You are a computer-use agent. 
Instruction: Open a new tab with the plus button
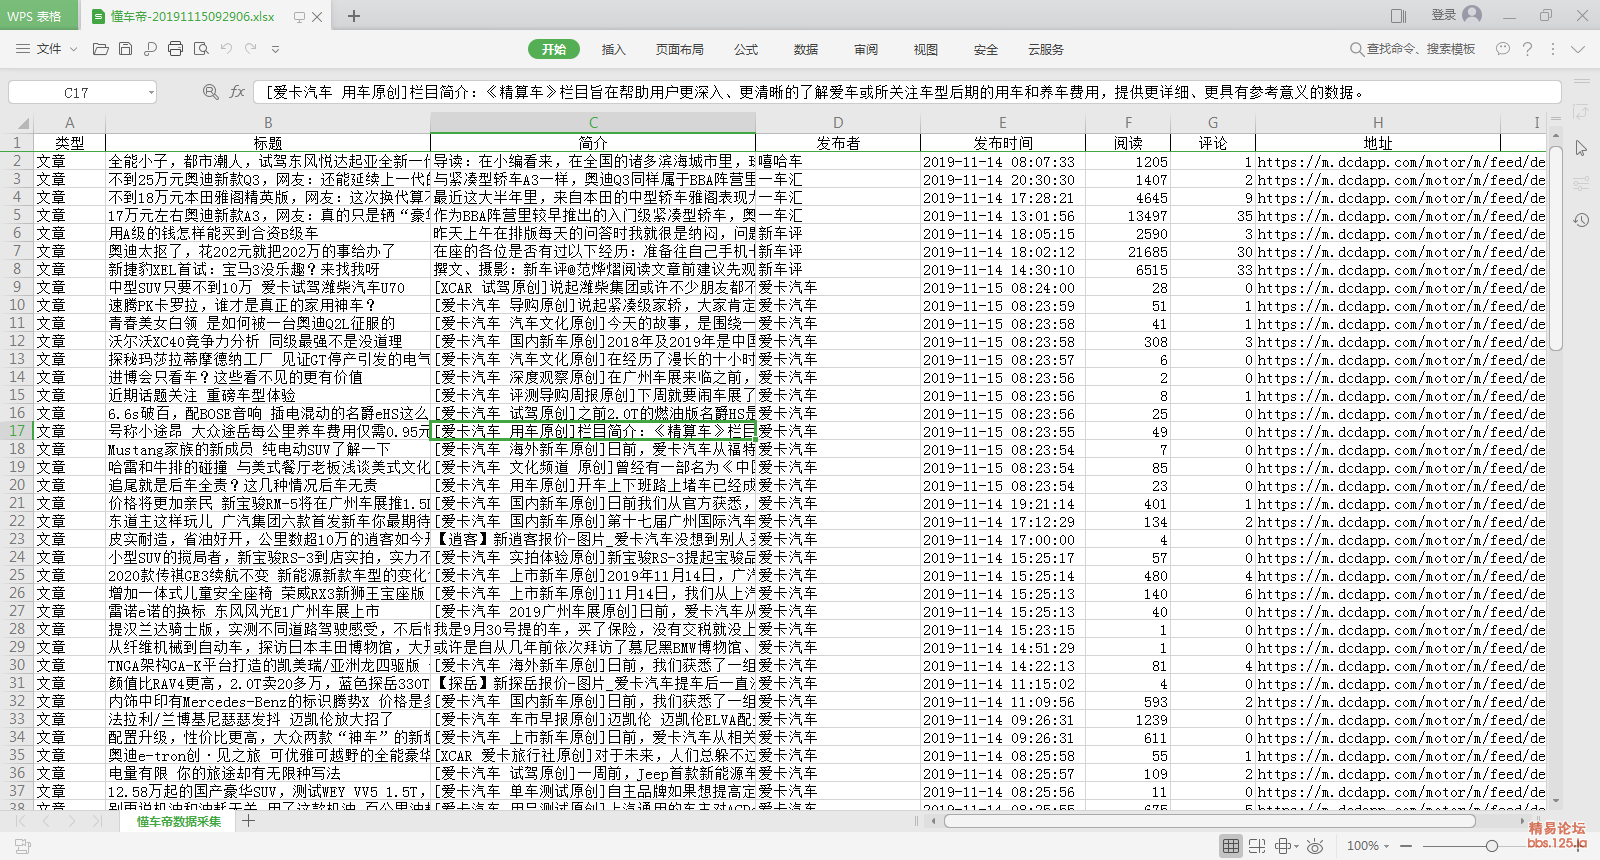tap(353, 16)
